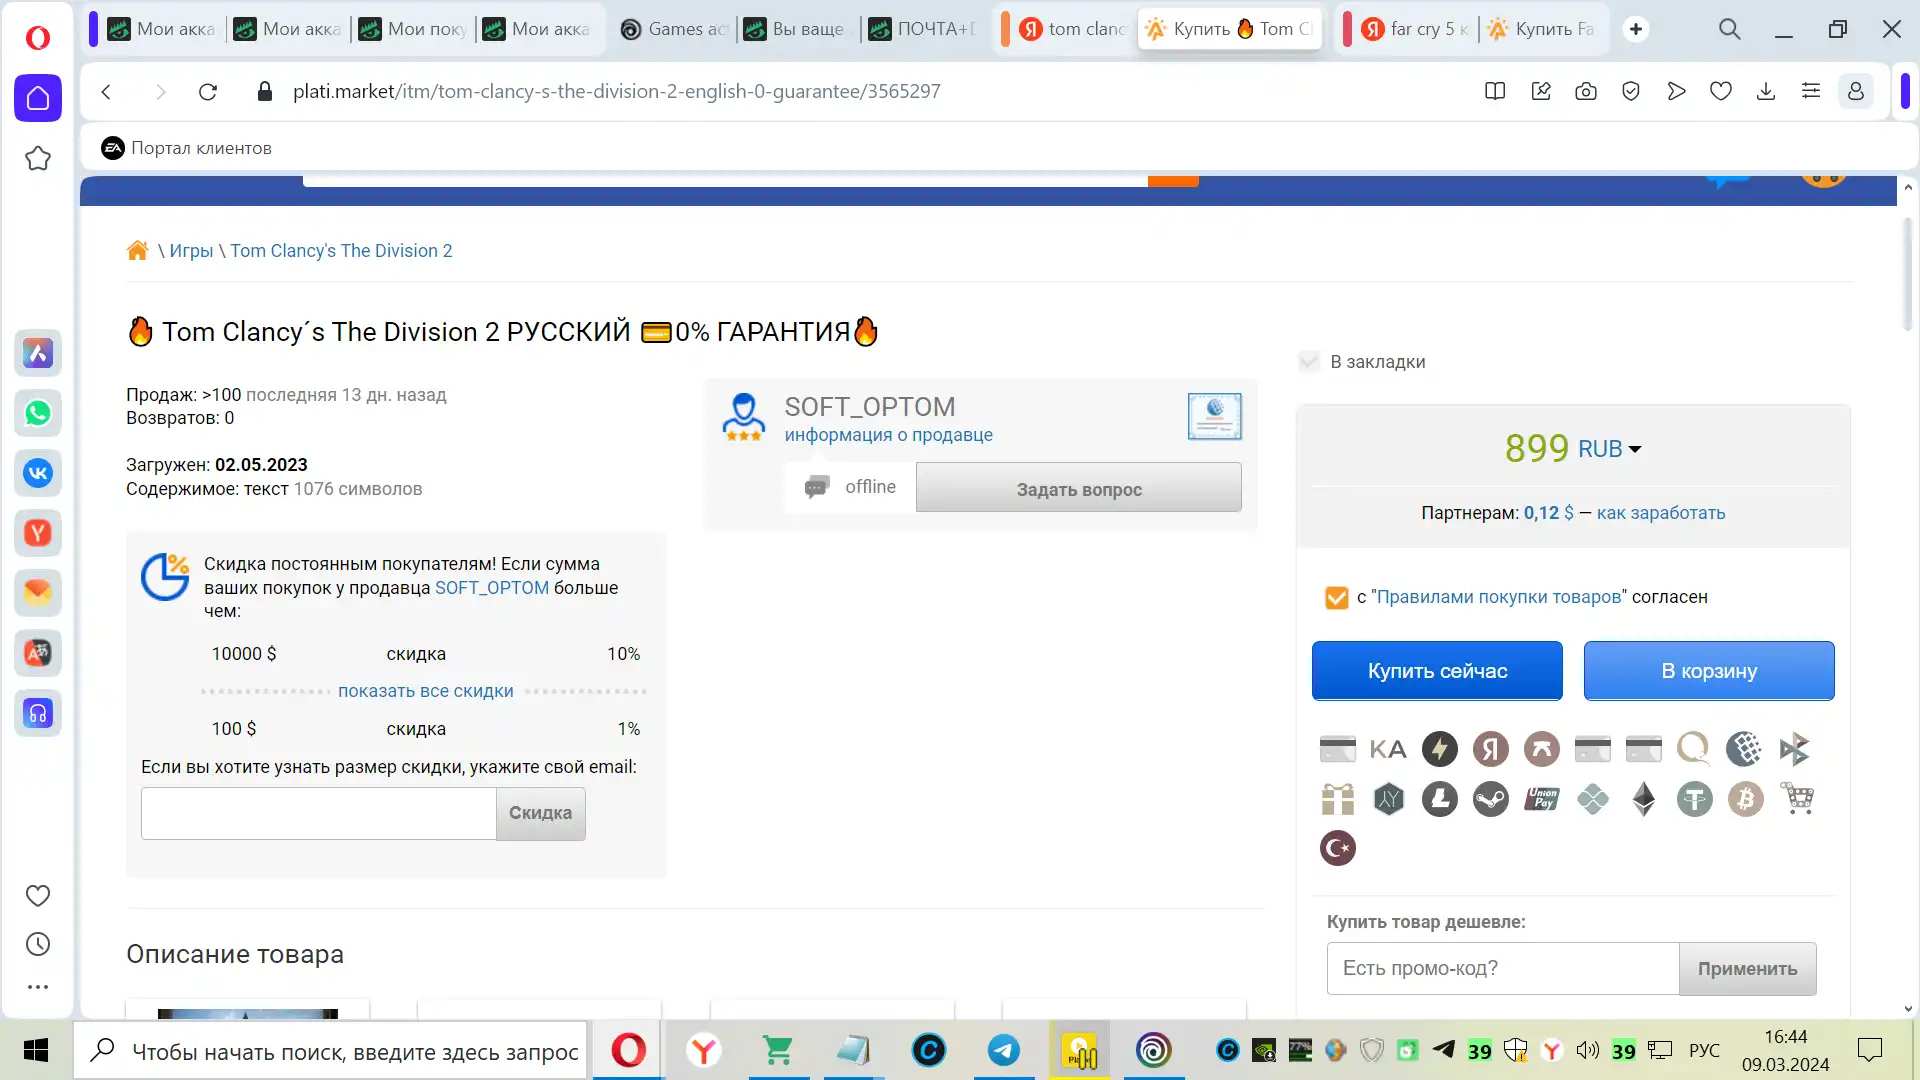
Task: Click 'Купить сейчас' button
Action: [1437, 671]
